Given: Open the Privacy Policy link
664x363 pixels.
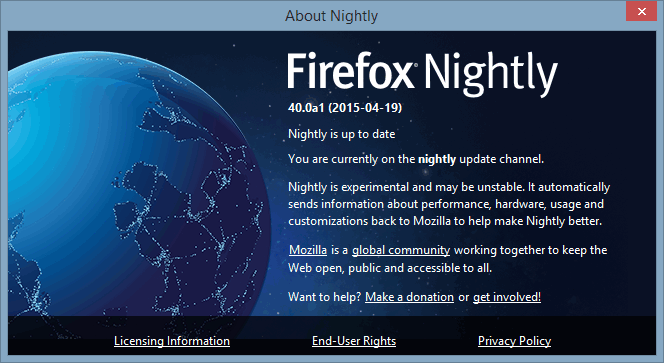Looking at the screenshot, I should [x=515, y=341].
